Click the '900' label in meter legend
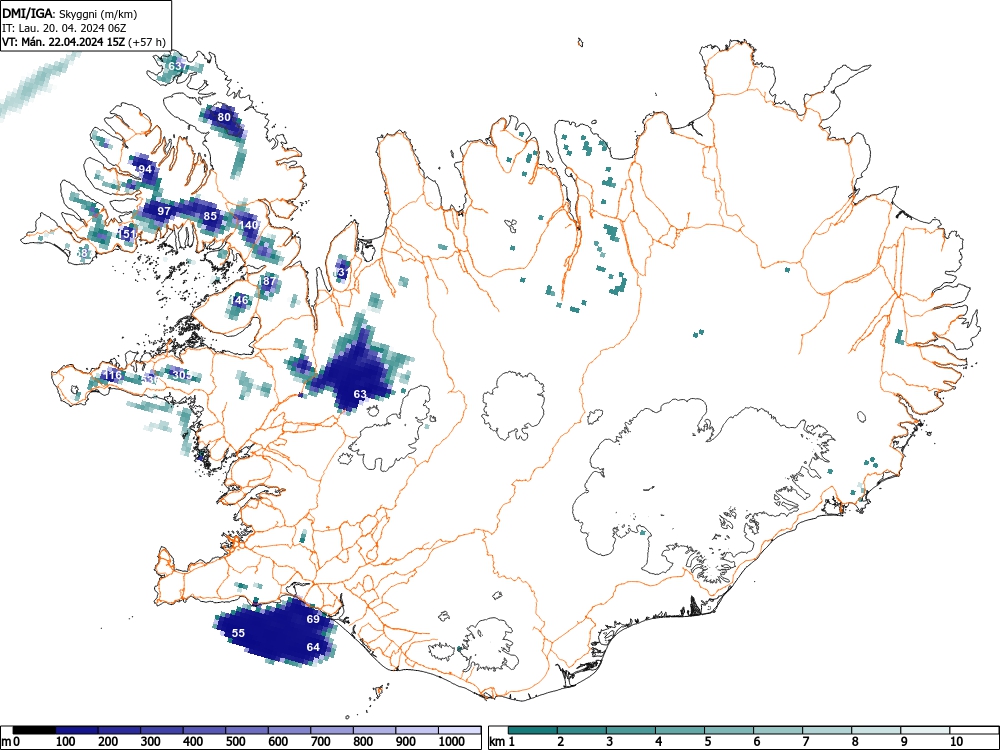1000x750 pixels. [406, 741]
